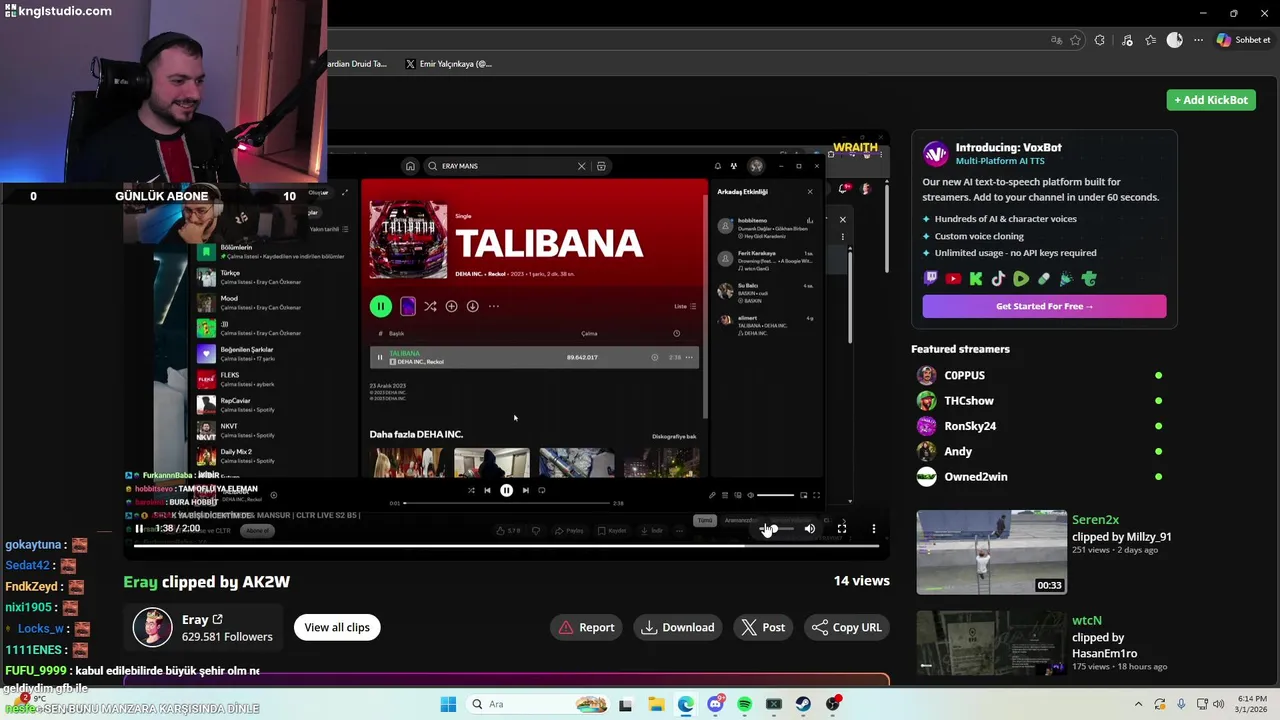Open Eray's channel link
This screenshot has width=1280, height=720.
click(202, 620)
